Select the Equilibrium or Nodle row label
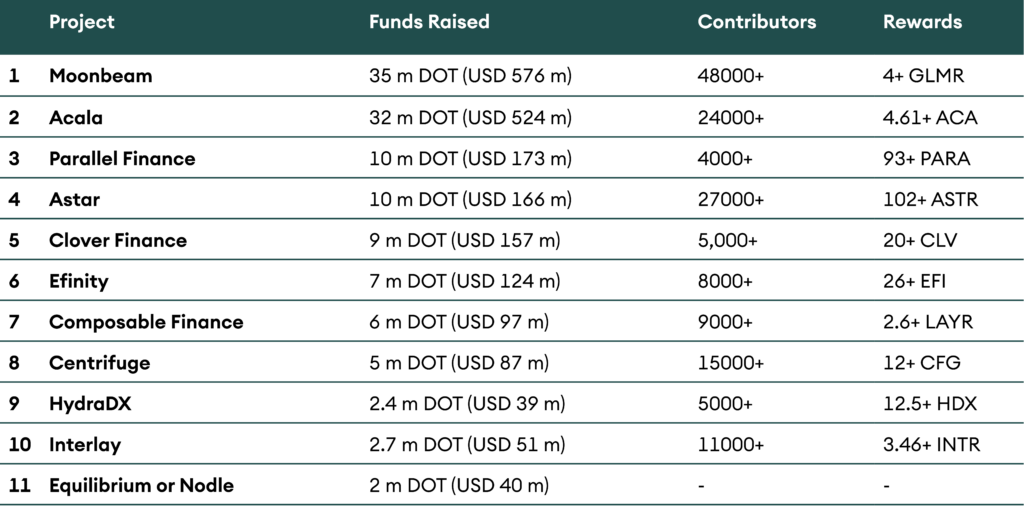 141,486
